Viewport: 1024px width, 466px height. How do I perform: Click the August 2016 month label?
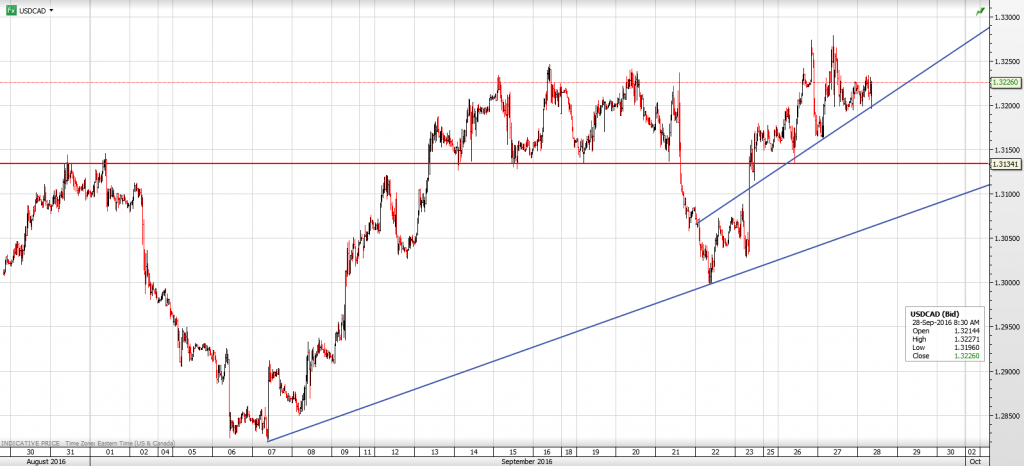click(44, 461)
